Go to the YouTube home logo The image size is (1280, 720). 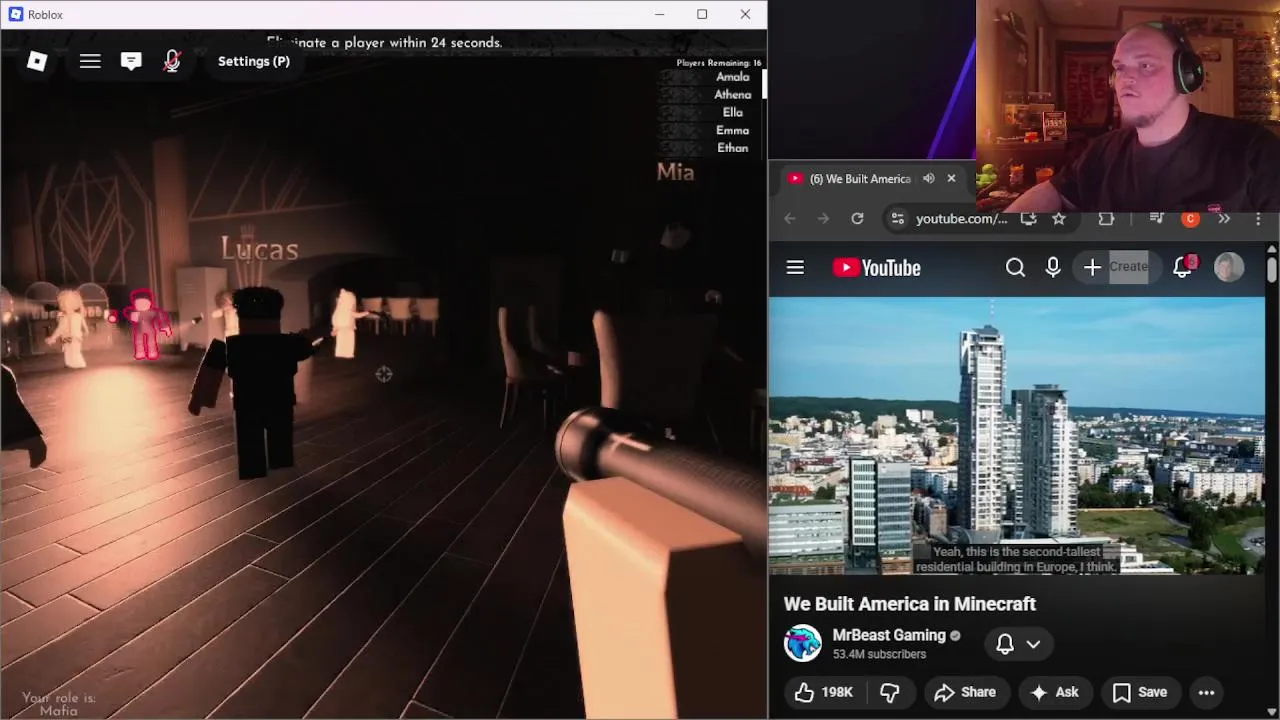coord(877,267)
